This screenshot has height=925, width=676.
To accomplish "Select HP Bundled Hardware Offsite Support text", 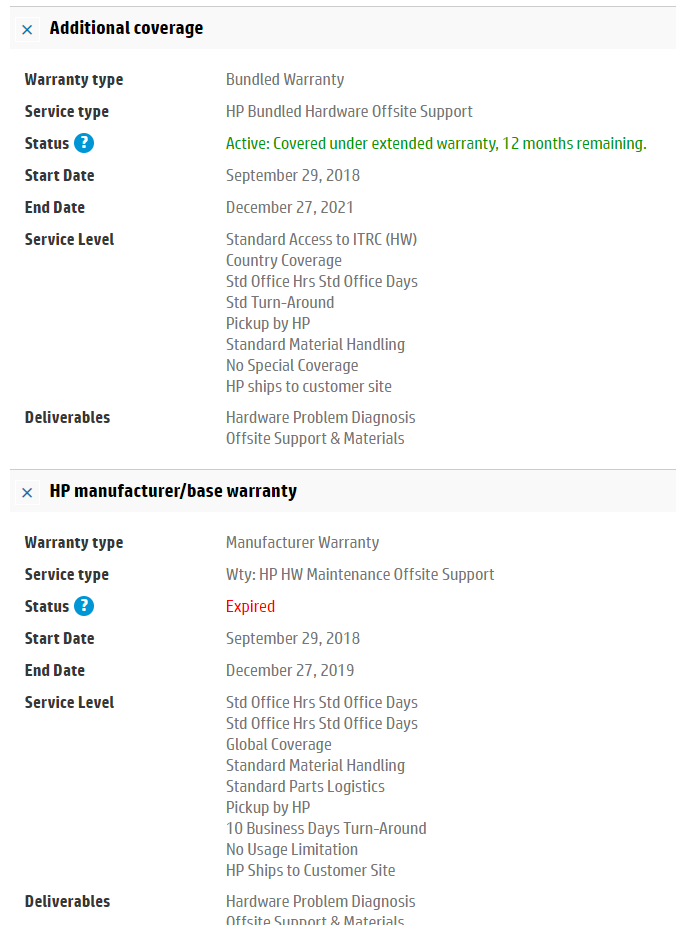I will click(349, 111).
